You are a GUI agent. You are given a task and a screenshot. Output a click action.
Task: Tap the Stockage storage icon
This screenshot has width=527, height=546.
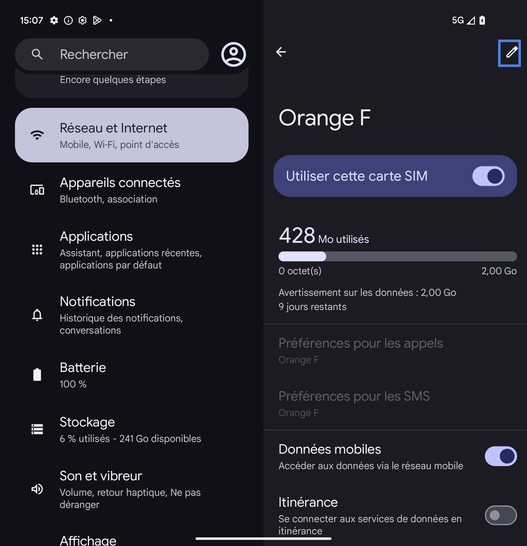pos(37,429)
